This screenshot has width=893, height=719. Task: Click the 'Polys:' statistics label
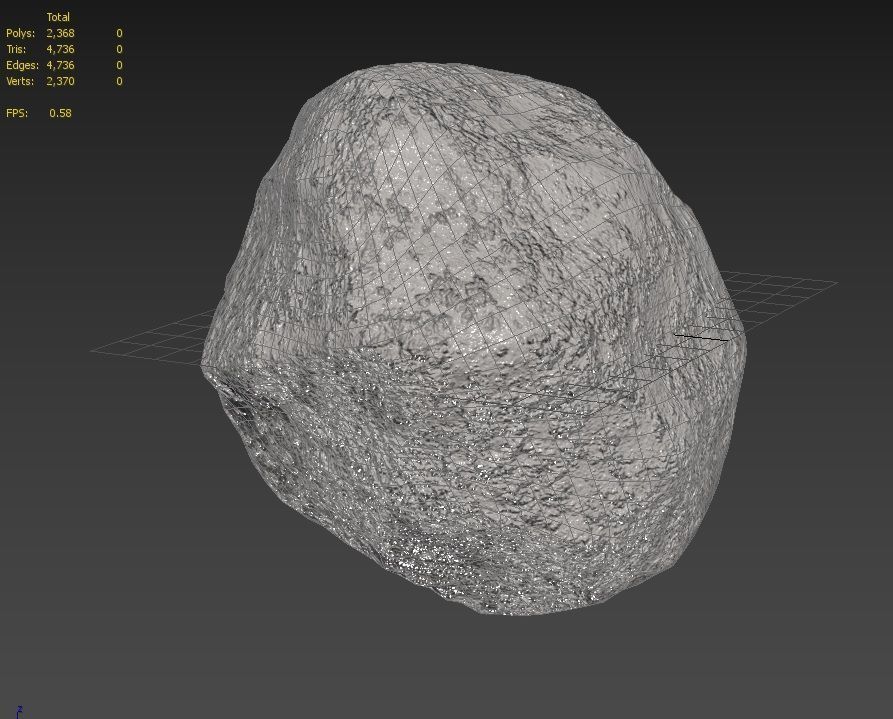pyautogui.click(x=21, y=34)
